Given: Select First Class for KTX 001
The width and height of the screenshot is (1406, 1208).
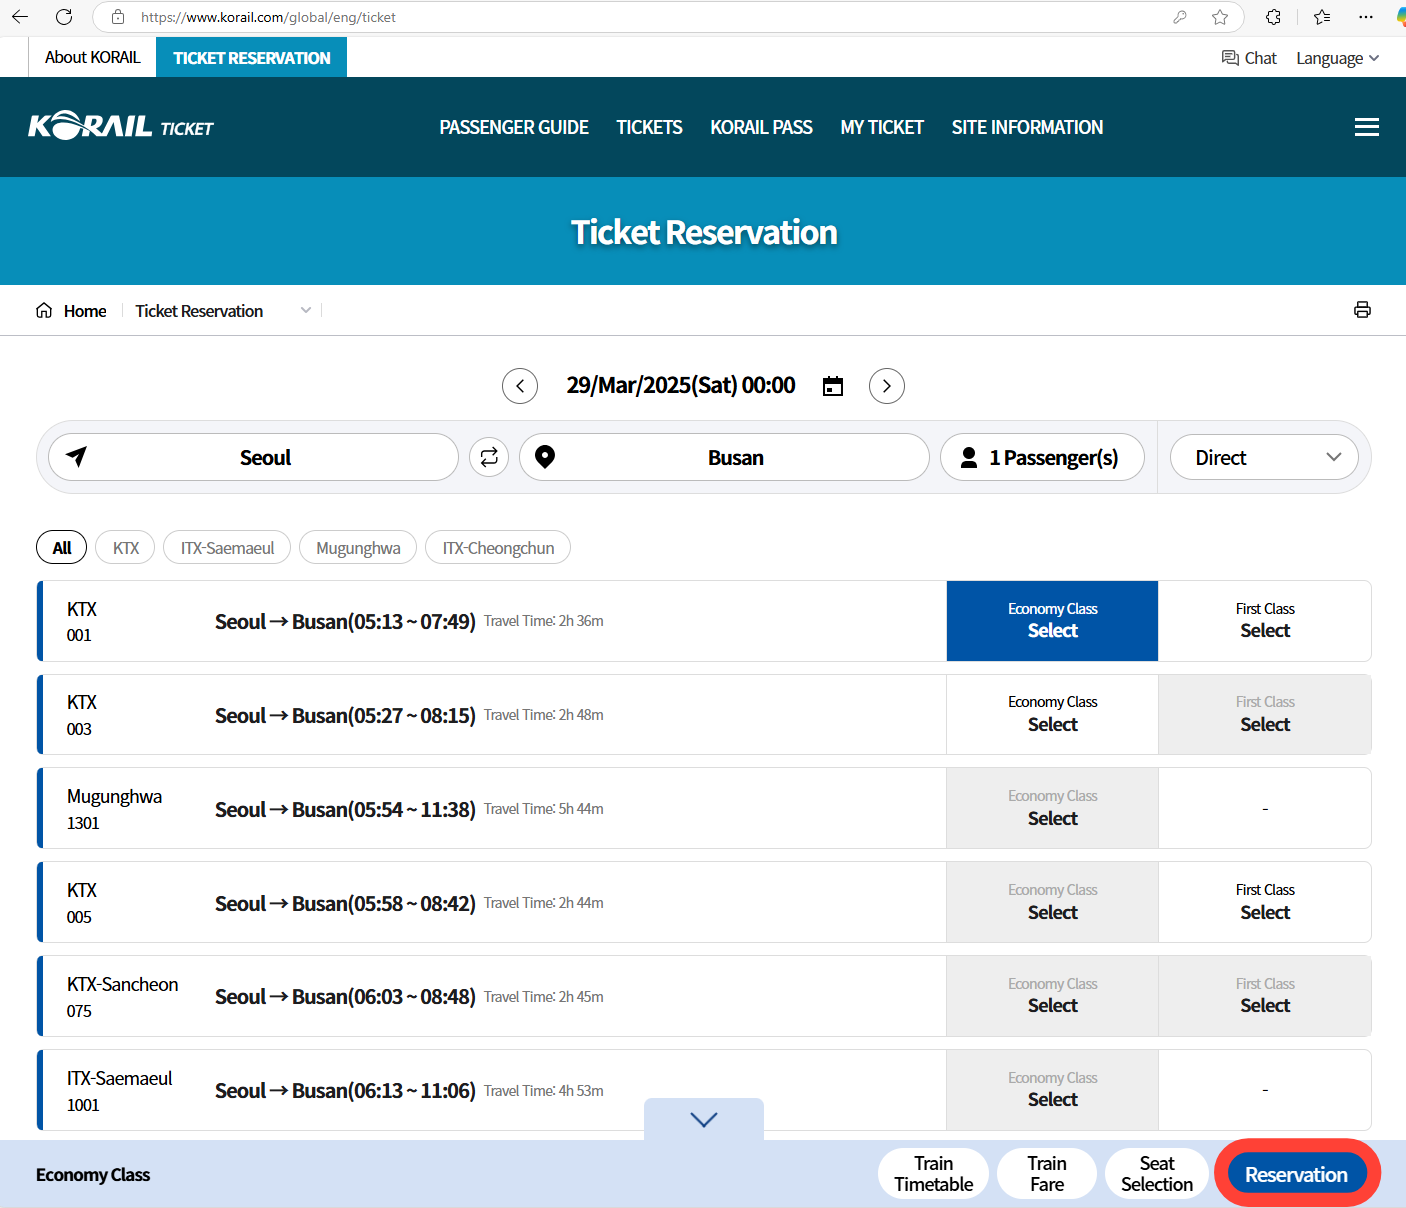Looking at the screenshot, I should click(x=1264, y=621).
